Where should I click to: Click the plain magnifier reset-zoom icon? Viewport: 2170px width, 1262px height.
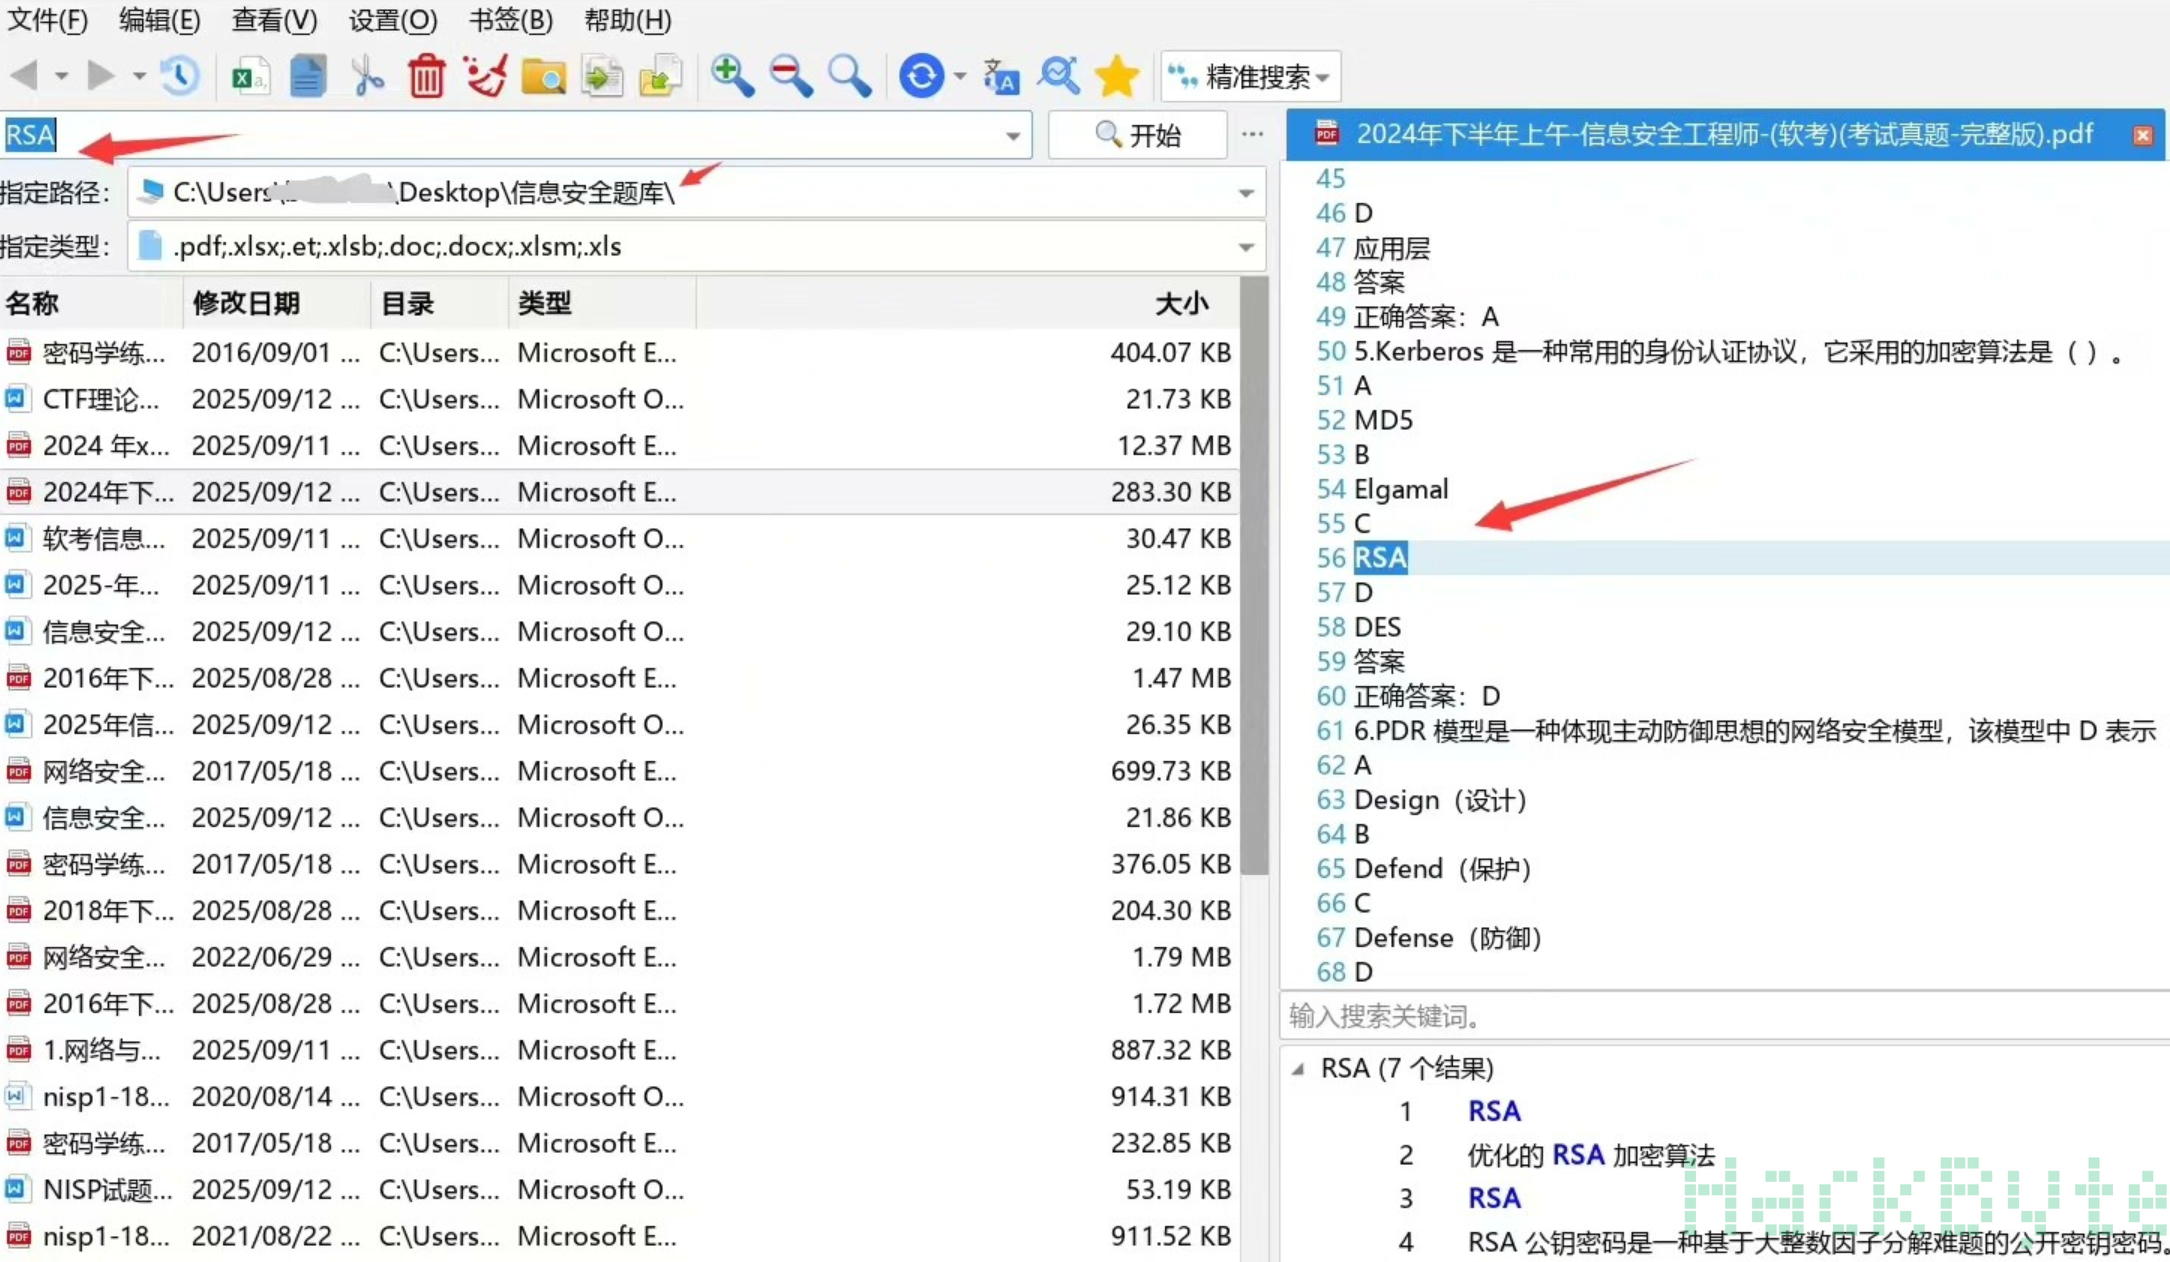[x=849, y=76]
